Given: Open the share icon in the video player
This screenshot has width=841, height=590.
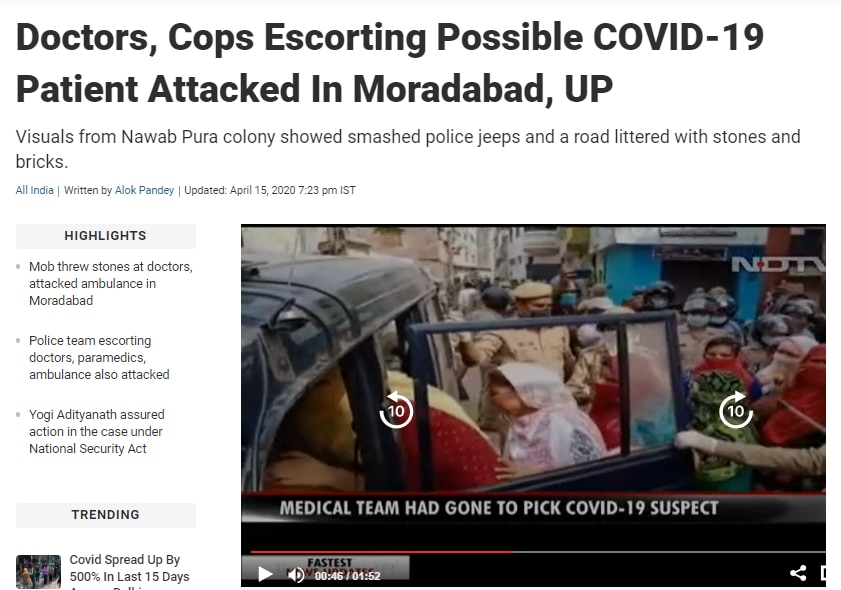Looking at the screenshot, I should [798, 573].
